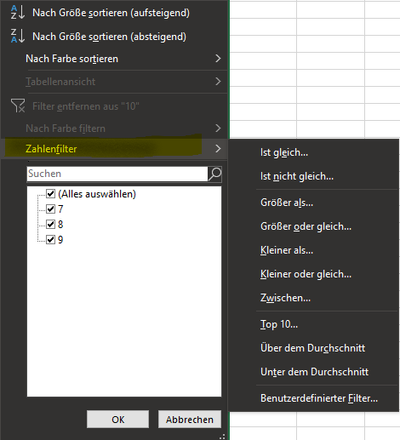
Task: Click the Tabellenansicht menu entry
Action: pos(60,82)
